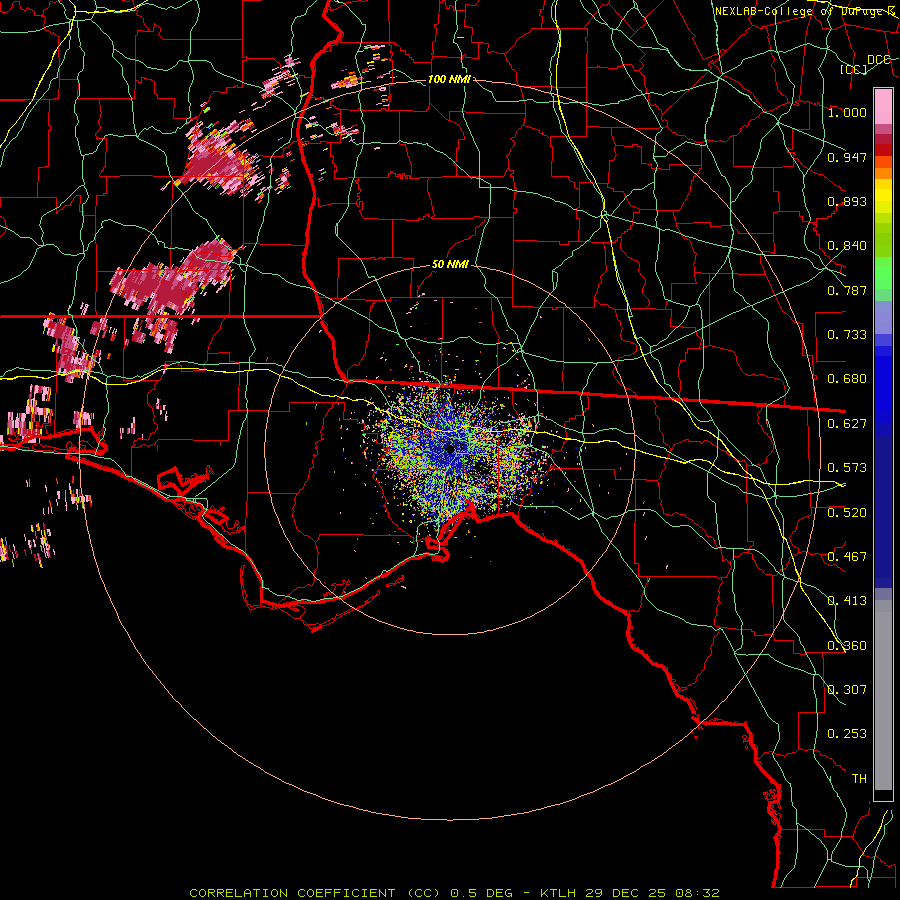Click the TH label on the scale
The image size is (900, 900).
(x=859, y=779)
